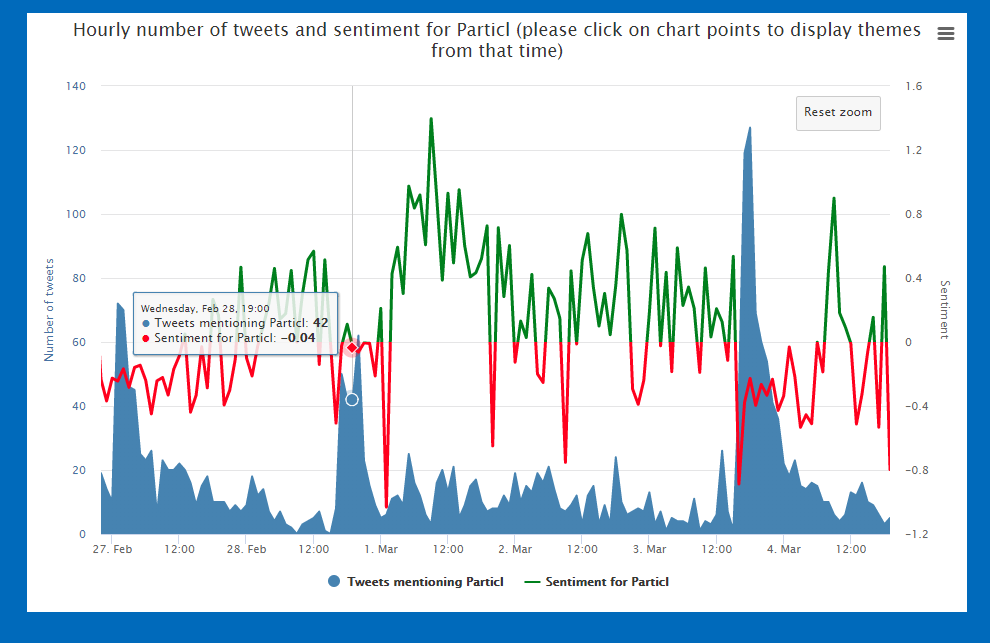Click the chart title 'Hourly number of tweets'

pyautogui.click(x=497, y=40)
